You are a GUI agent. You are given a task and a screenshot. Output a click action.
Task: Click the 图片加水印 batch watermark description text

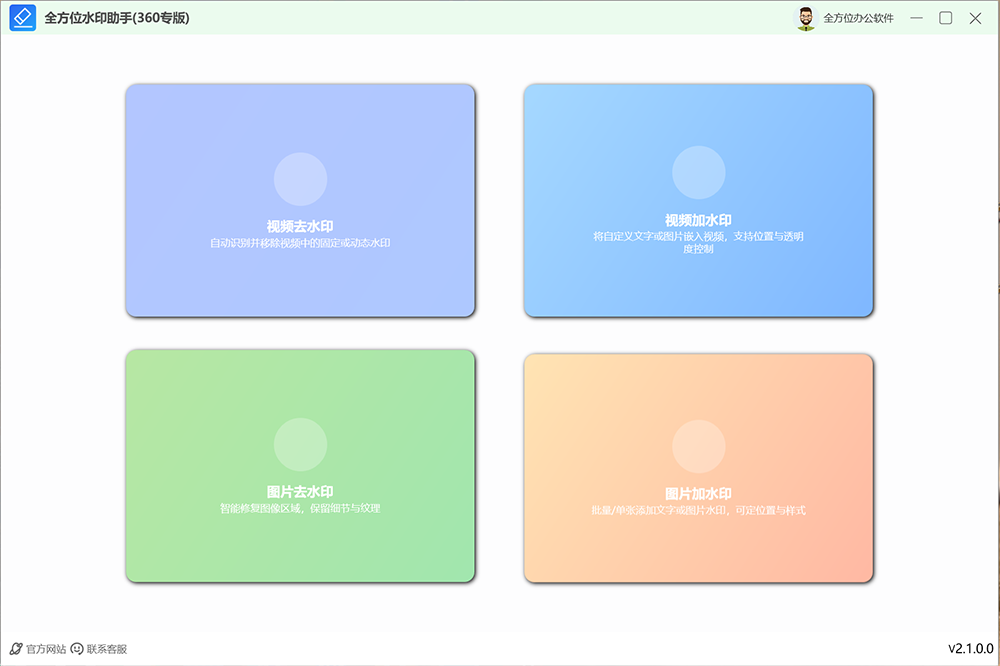point(698,510)
